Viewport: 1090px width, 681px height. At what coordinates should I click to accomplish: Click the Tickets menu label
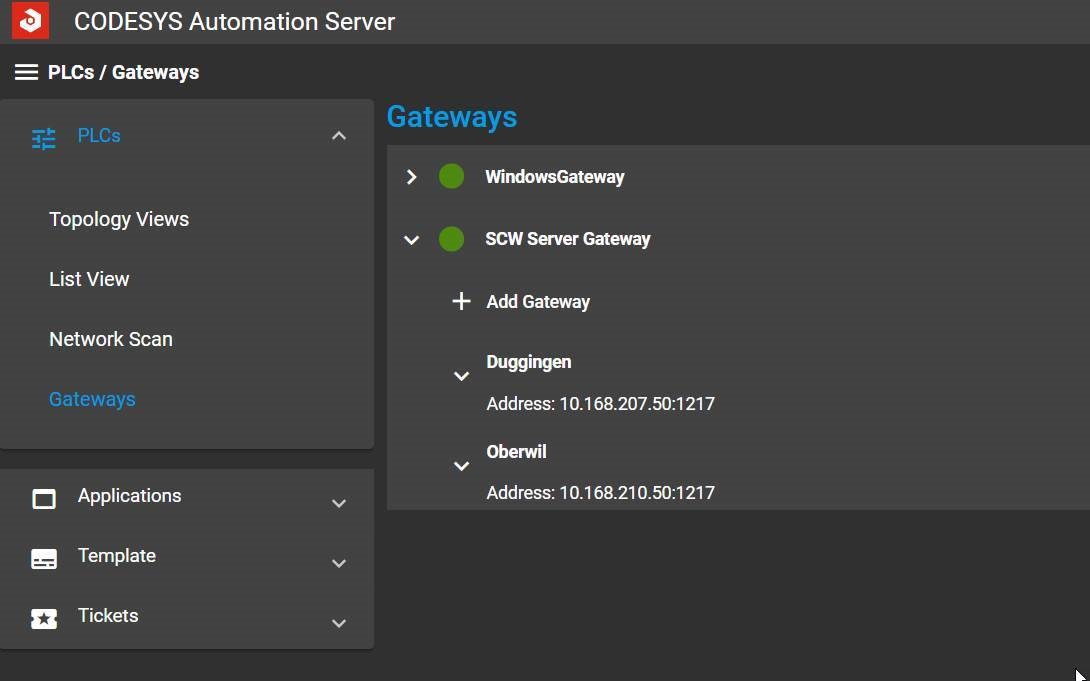coord(108,615)
